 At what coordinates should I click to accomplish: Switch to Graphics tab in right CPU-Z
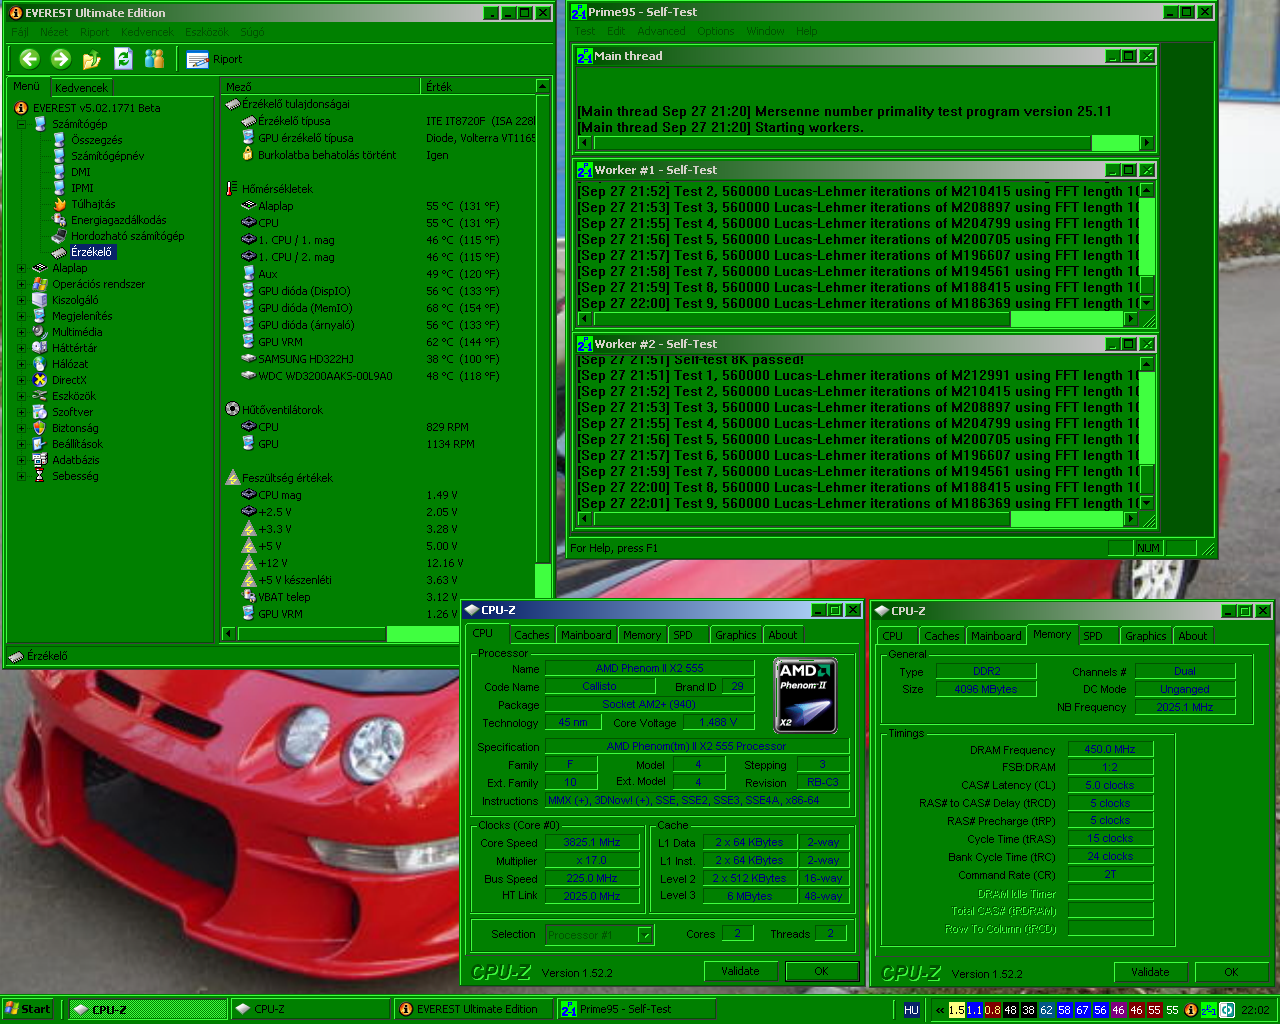[1145, 636]
